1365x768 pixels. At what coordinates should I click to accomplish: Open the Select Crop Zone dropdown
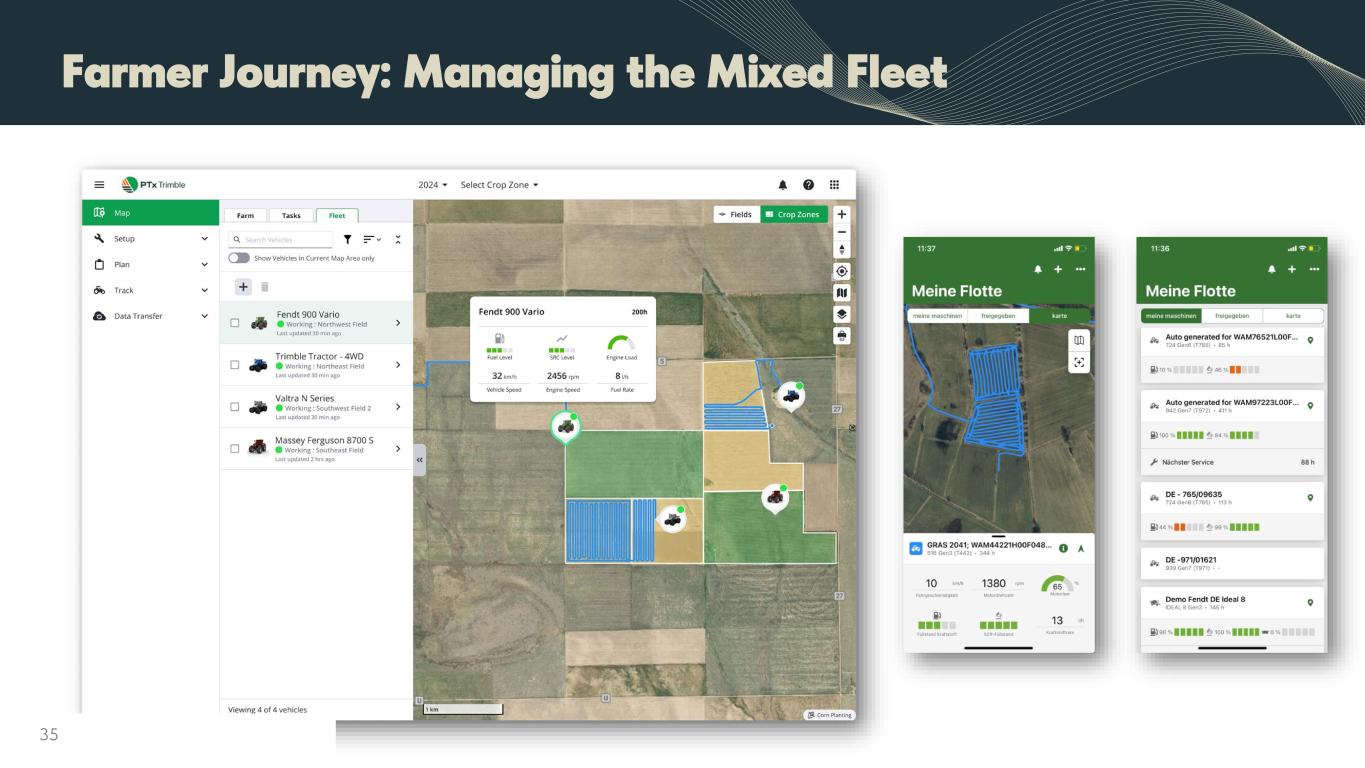pos(499,185)
